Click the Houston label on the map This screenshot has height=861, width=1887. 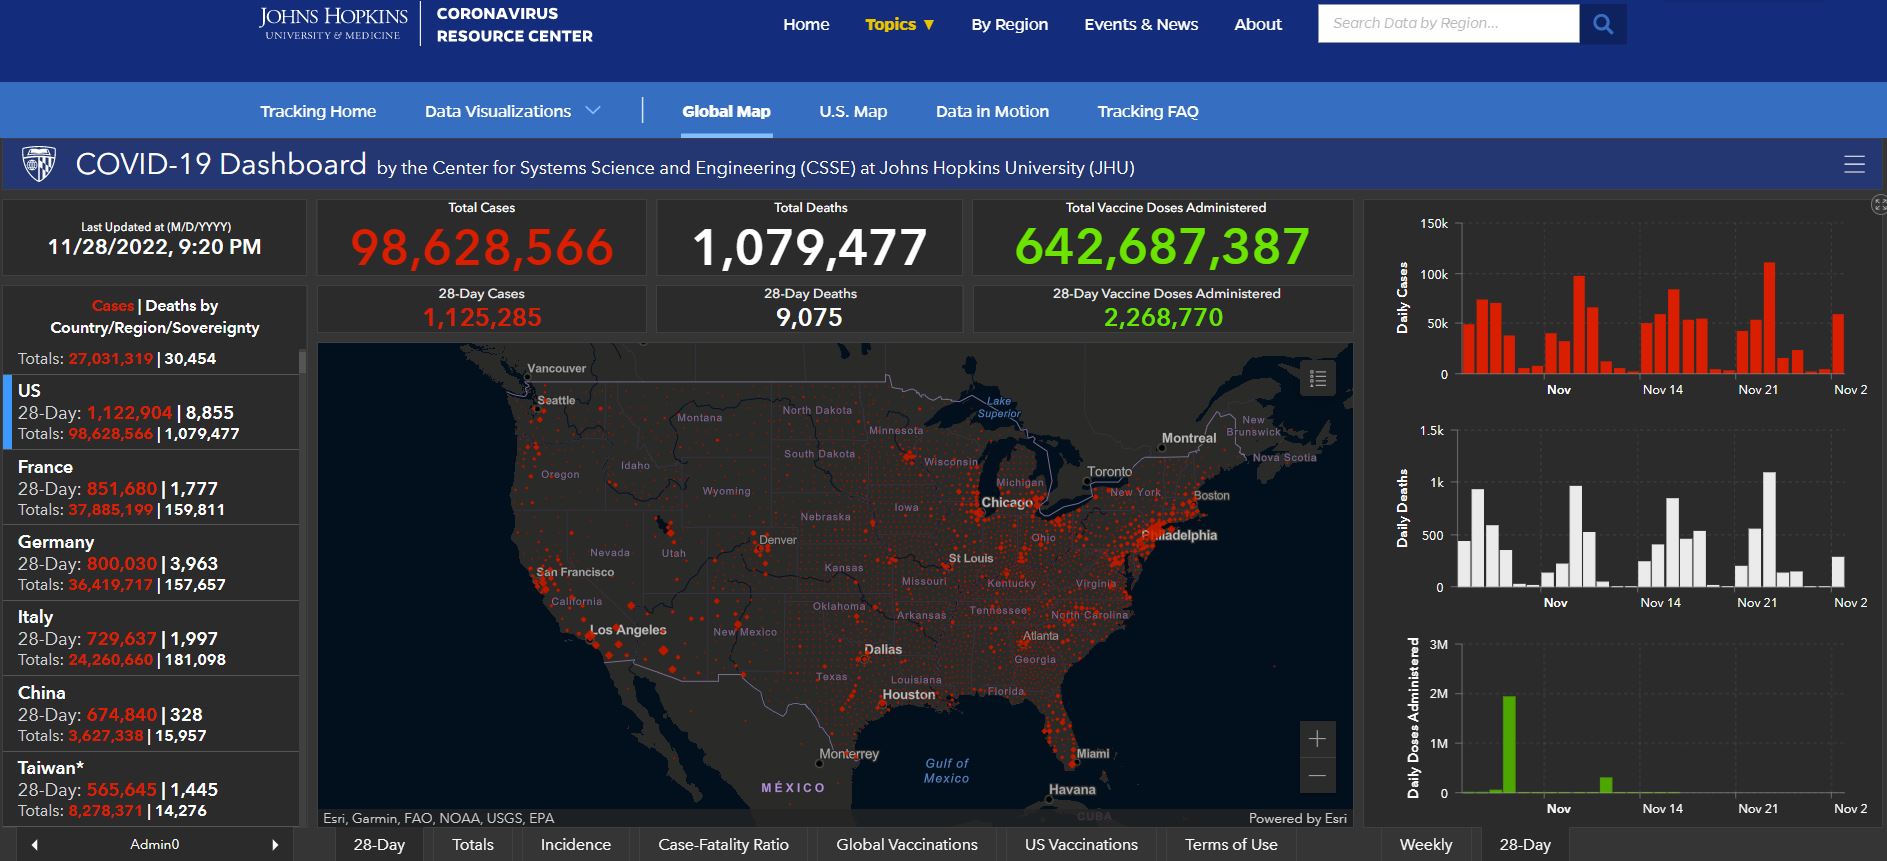pos(909,694)
